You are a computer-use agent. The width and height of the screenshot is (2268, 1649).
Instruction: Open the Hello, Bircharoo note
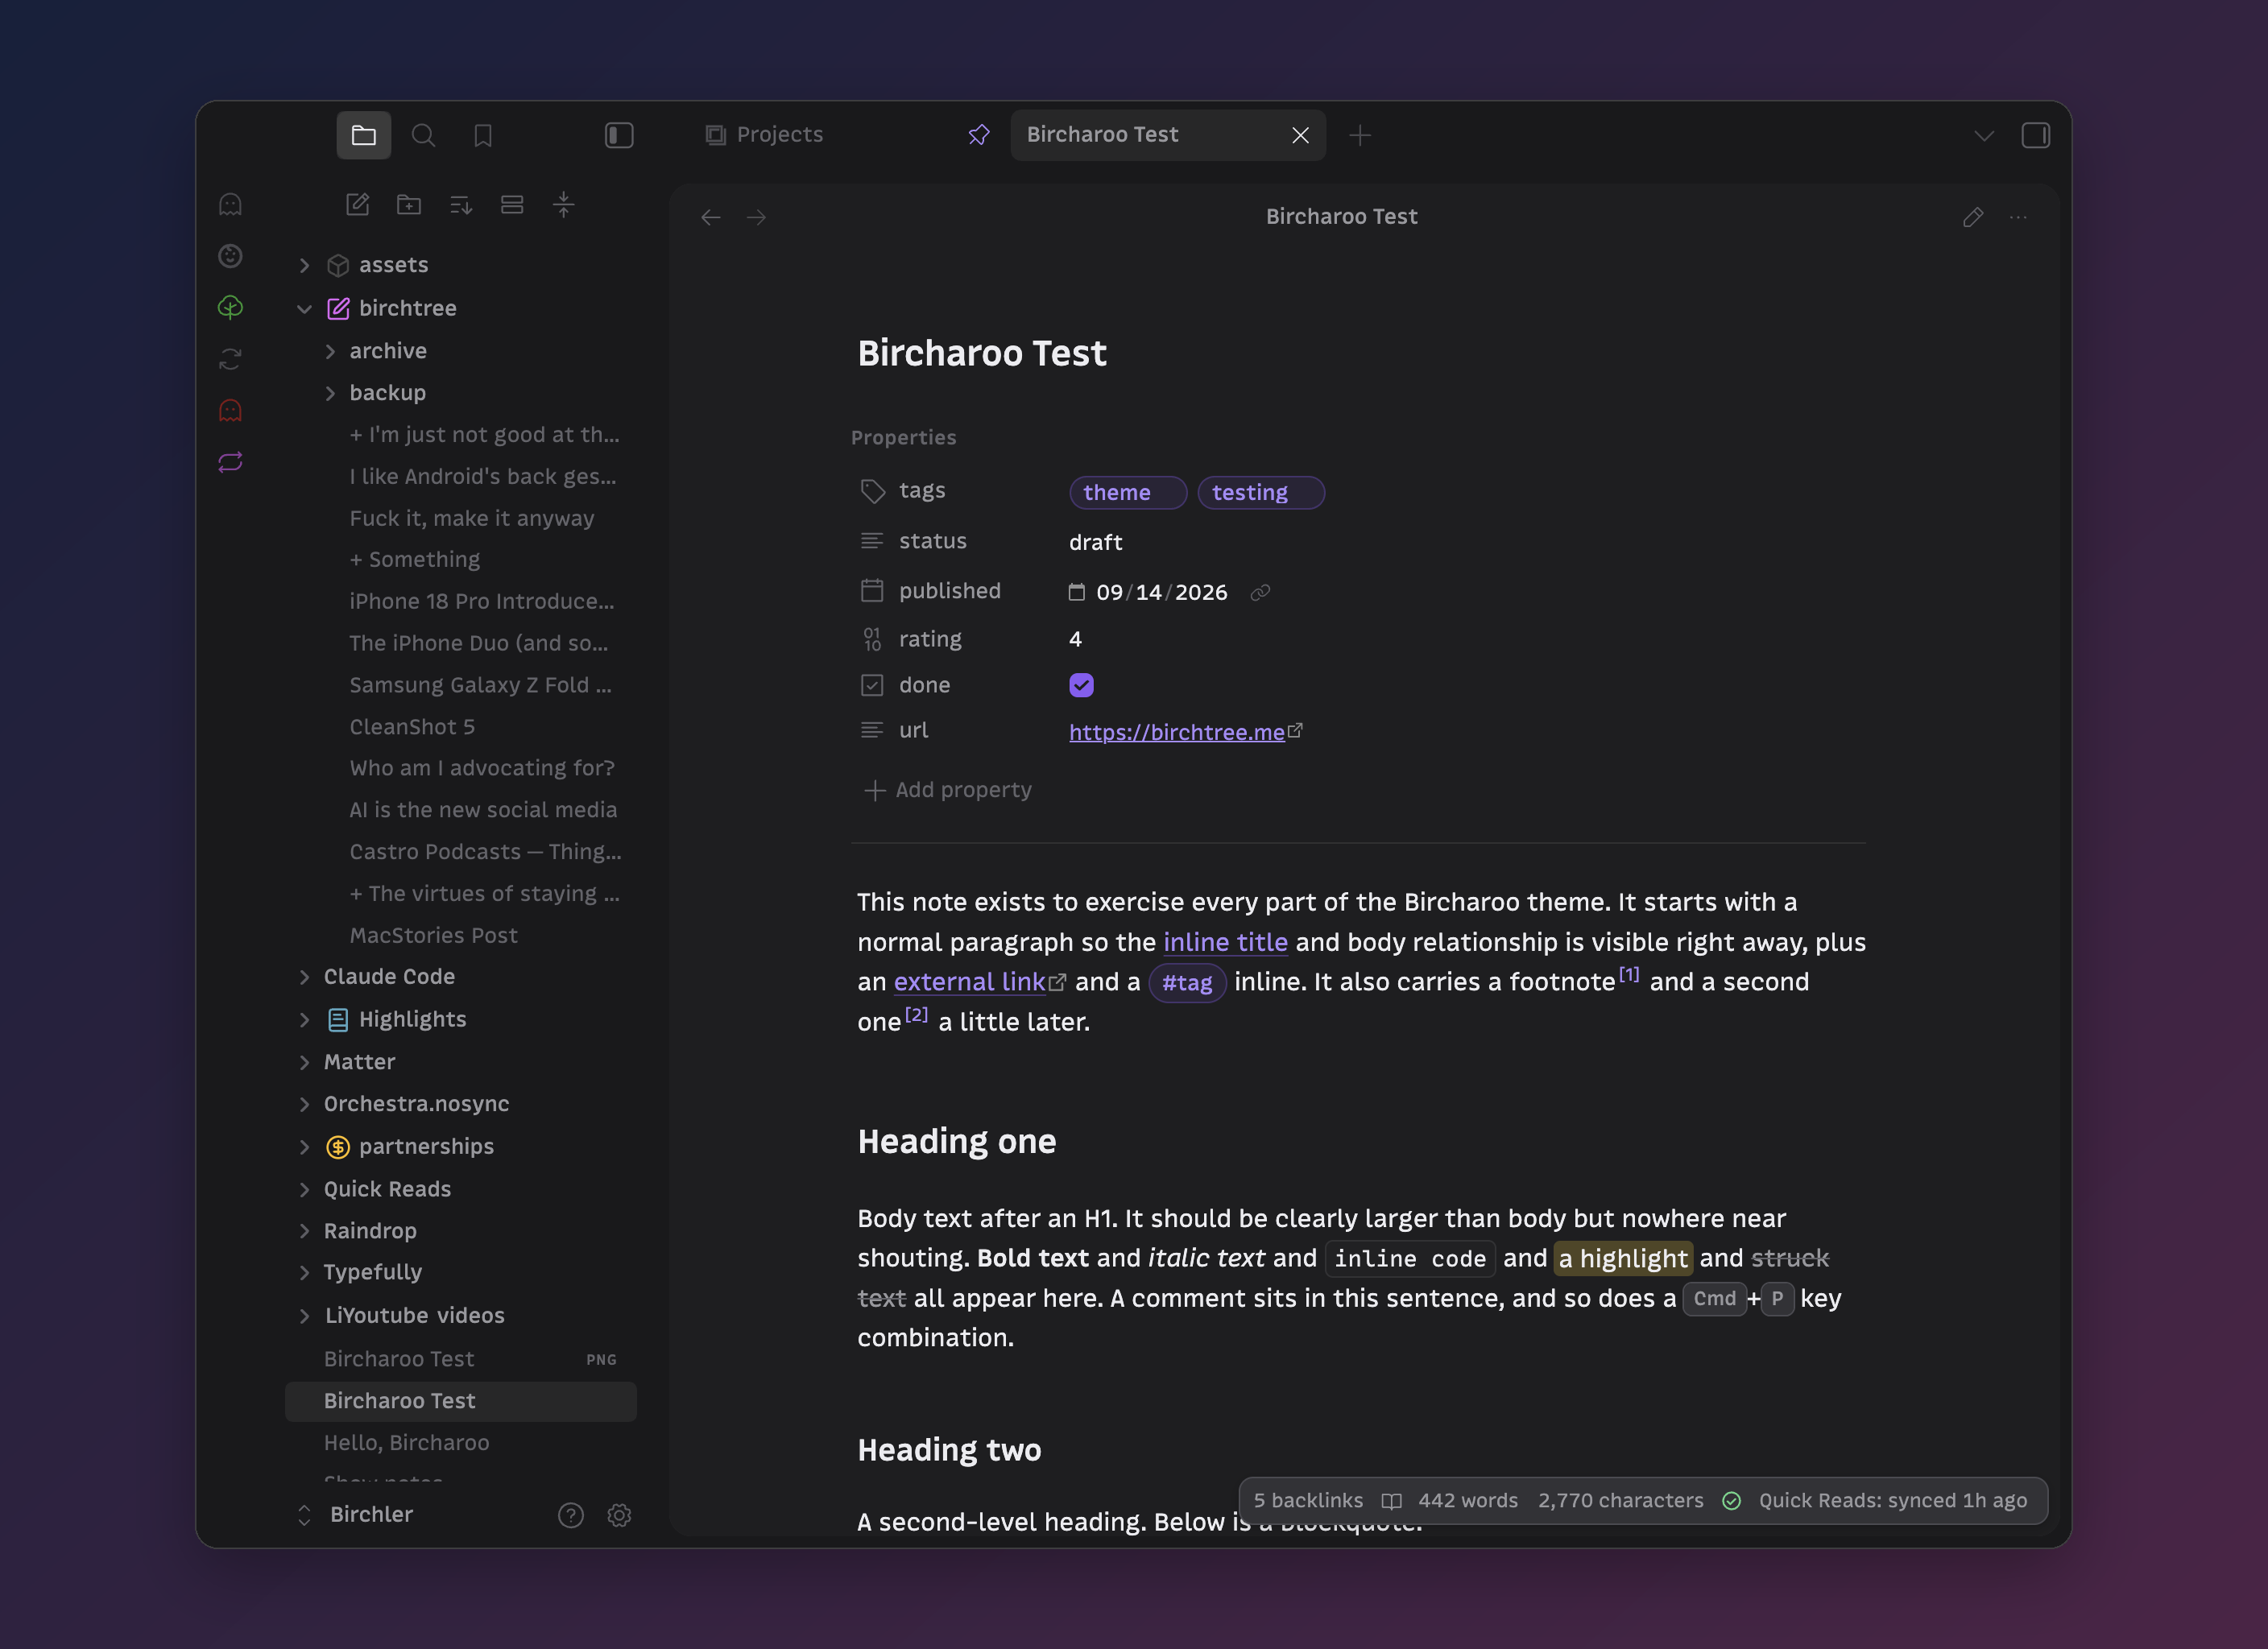[461, 1443]
